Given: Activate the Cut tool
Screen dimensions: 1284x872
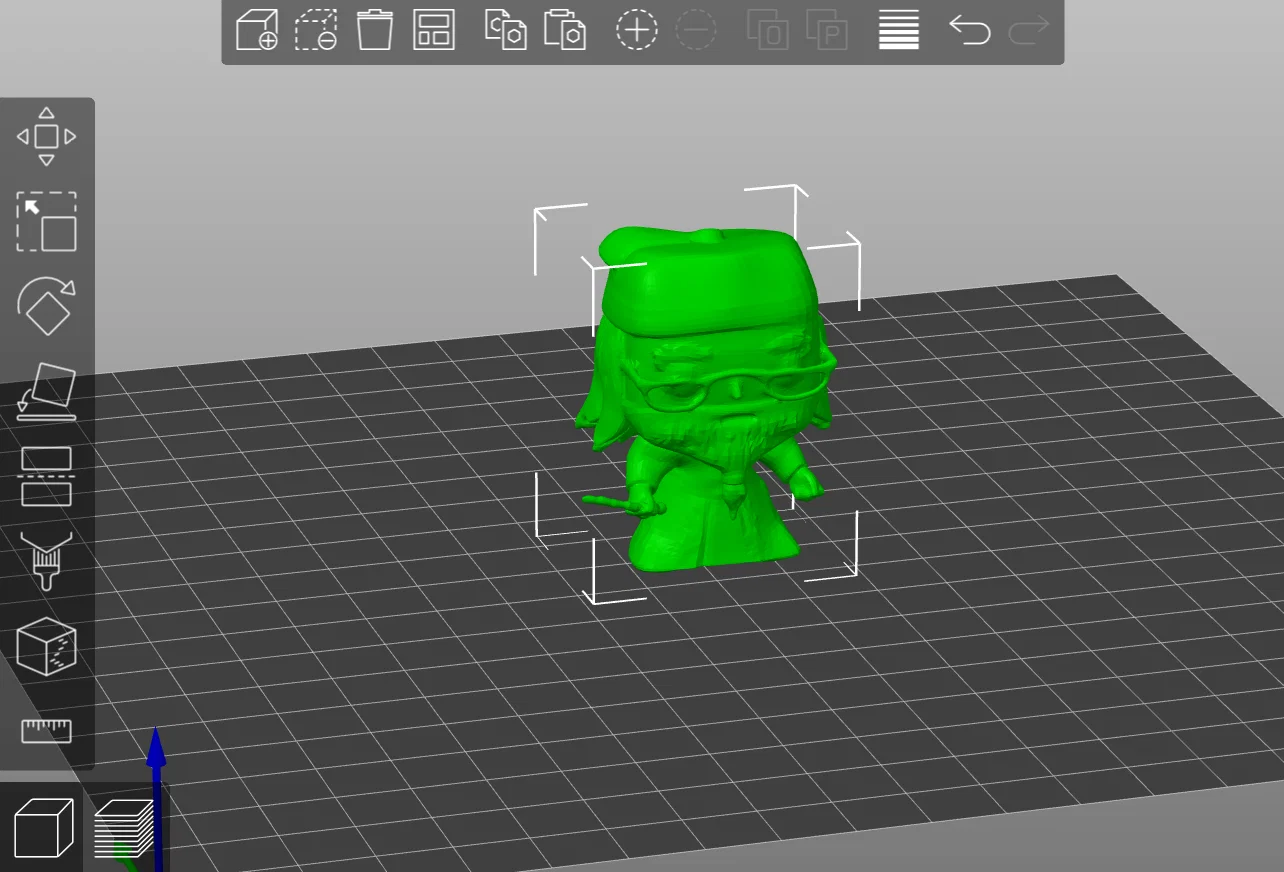Looking at the screenshot, I should [47, 477].
